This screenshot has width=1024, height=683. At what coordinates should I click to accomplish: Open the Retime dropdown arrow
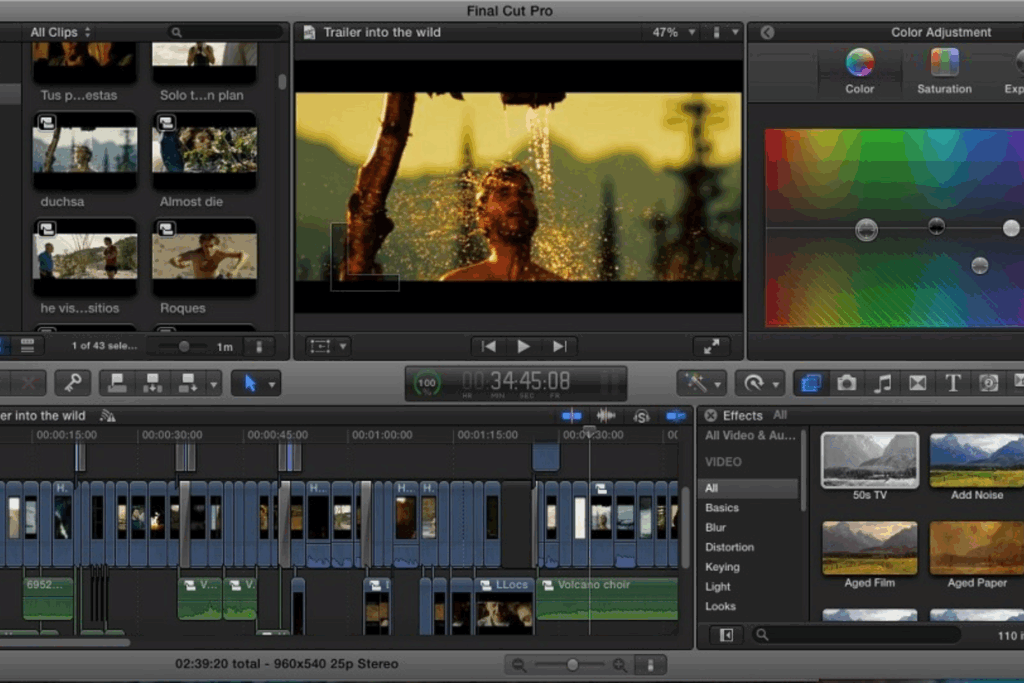pyautogui.click(x=776, y=385)
